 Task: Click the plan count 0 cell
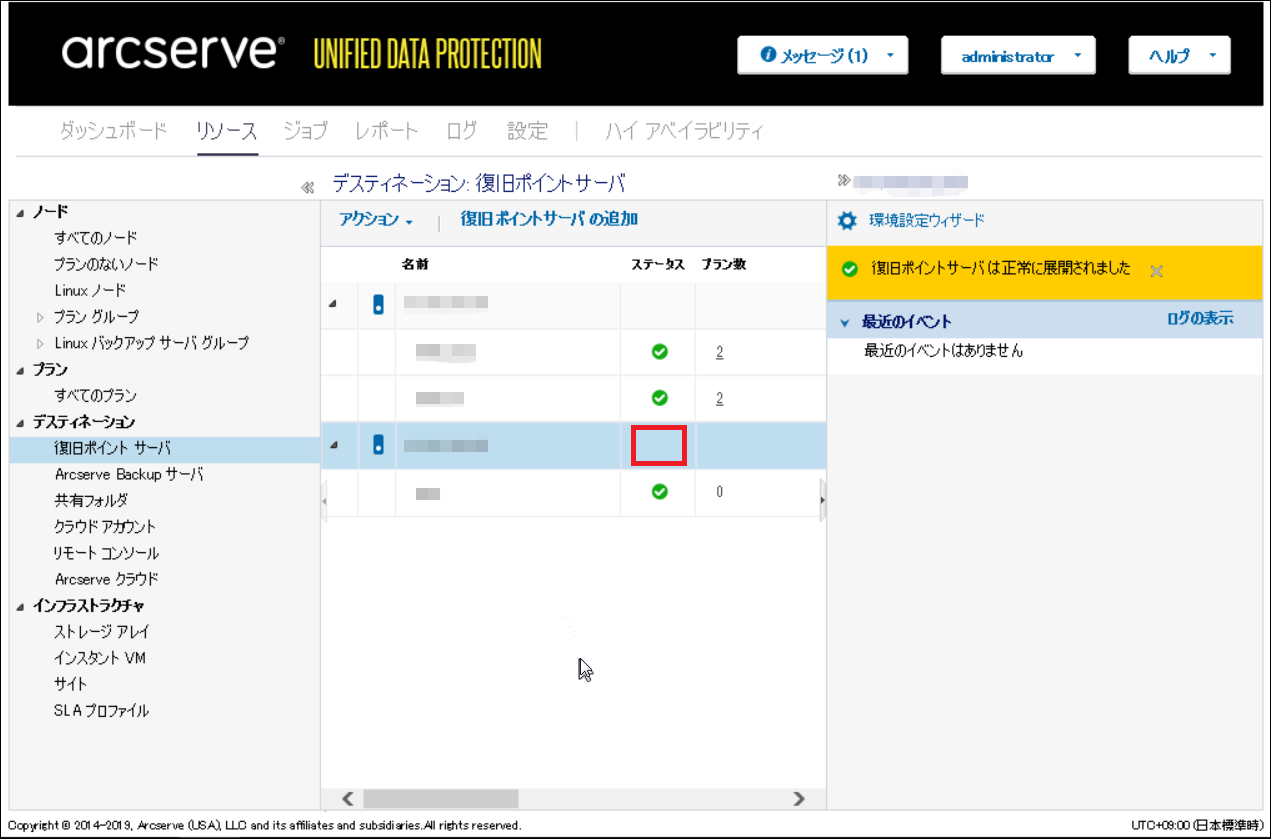pyautogui.click(x=720, y=492)
